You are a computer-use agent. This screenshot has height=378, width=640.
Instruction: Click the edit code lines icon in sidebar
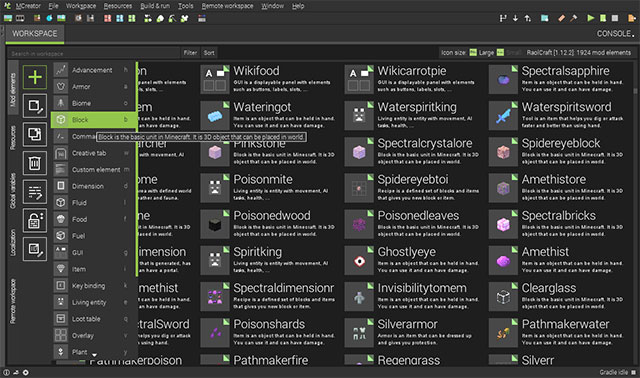35,192
